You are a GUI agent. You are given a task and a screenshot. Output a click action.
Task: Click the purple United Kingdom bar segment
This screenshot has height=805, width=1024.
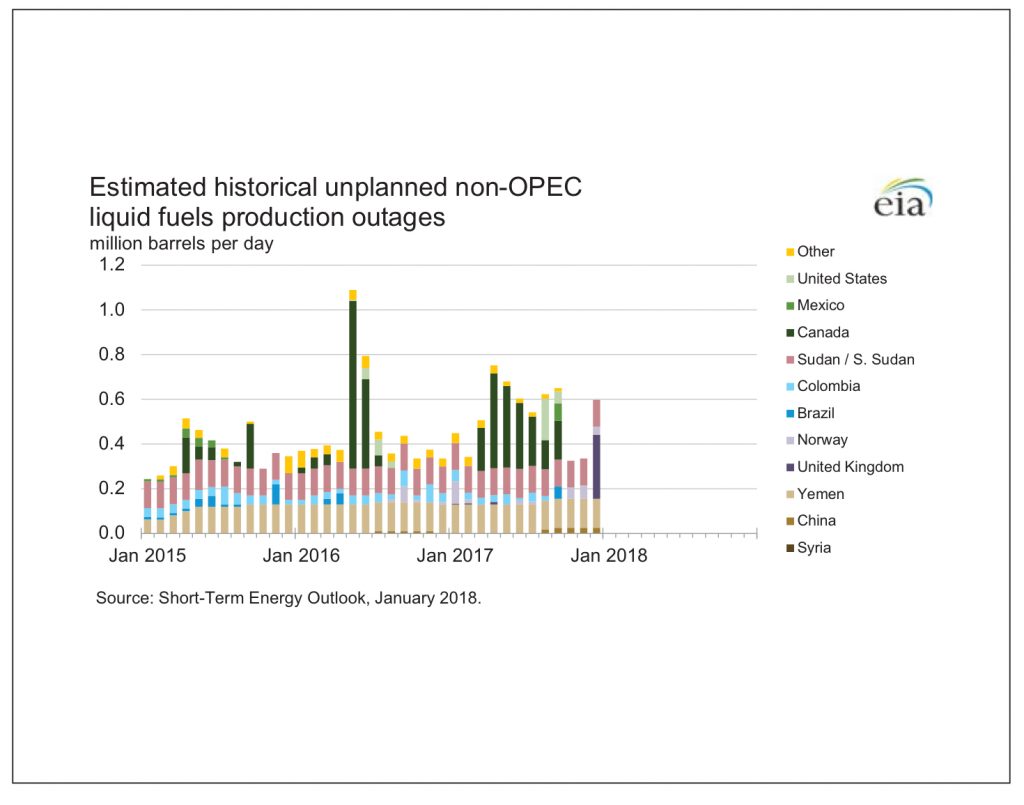[x=596, y=466]
